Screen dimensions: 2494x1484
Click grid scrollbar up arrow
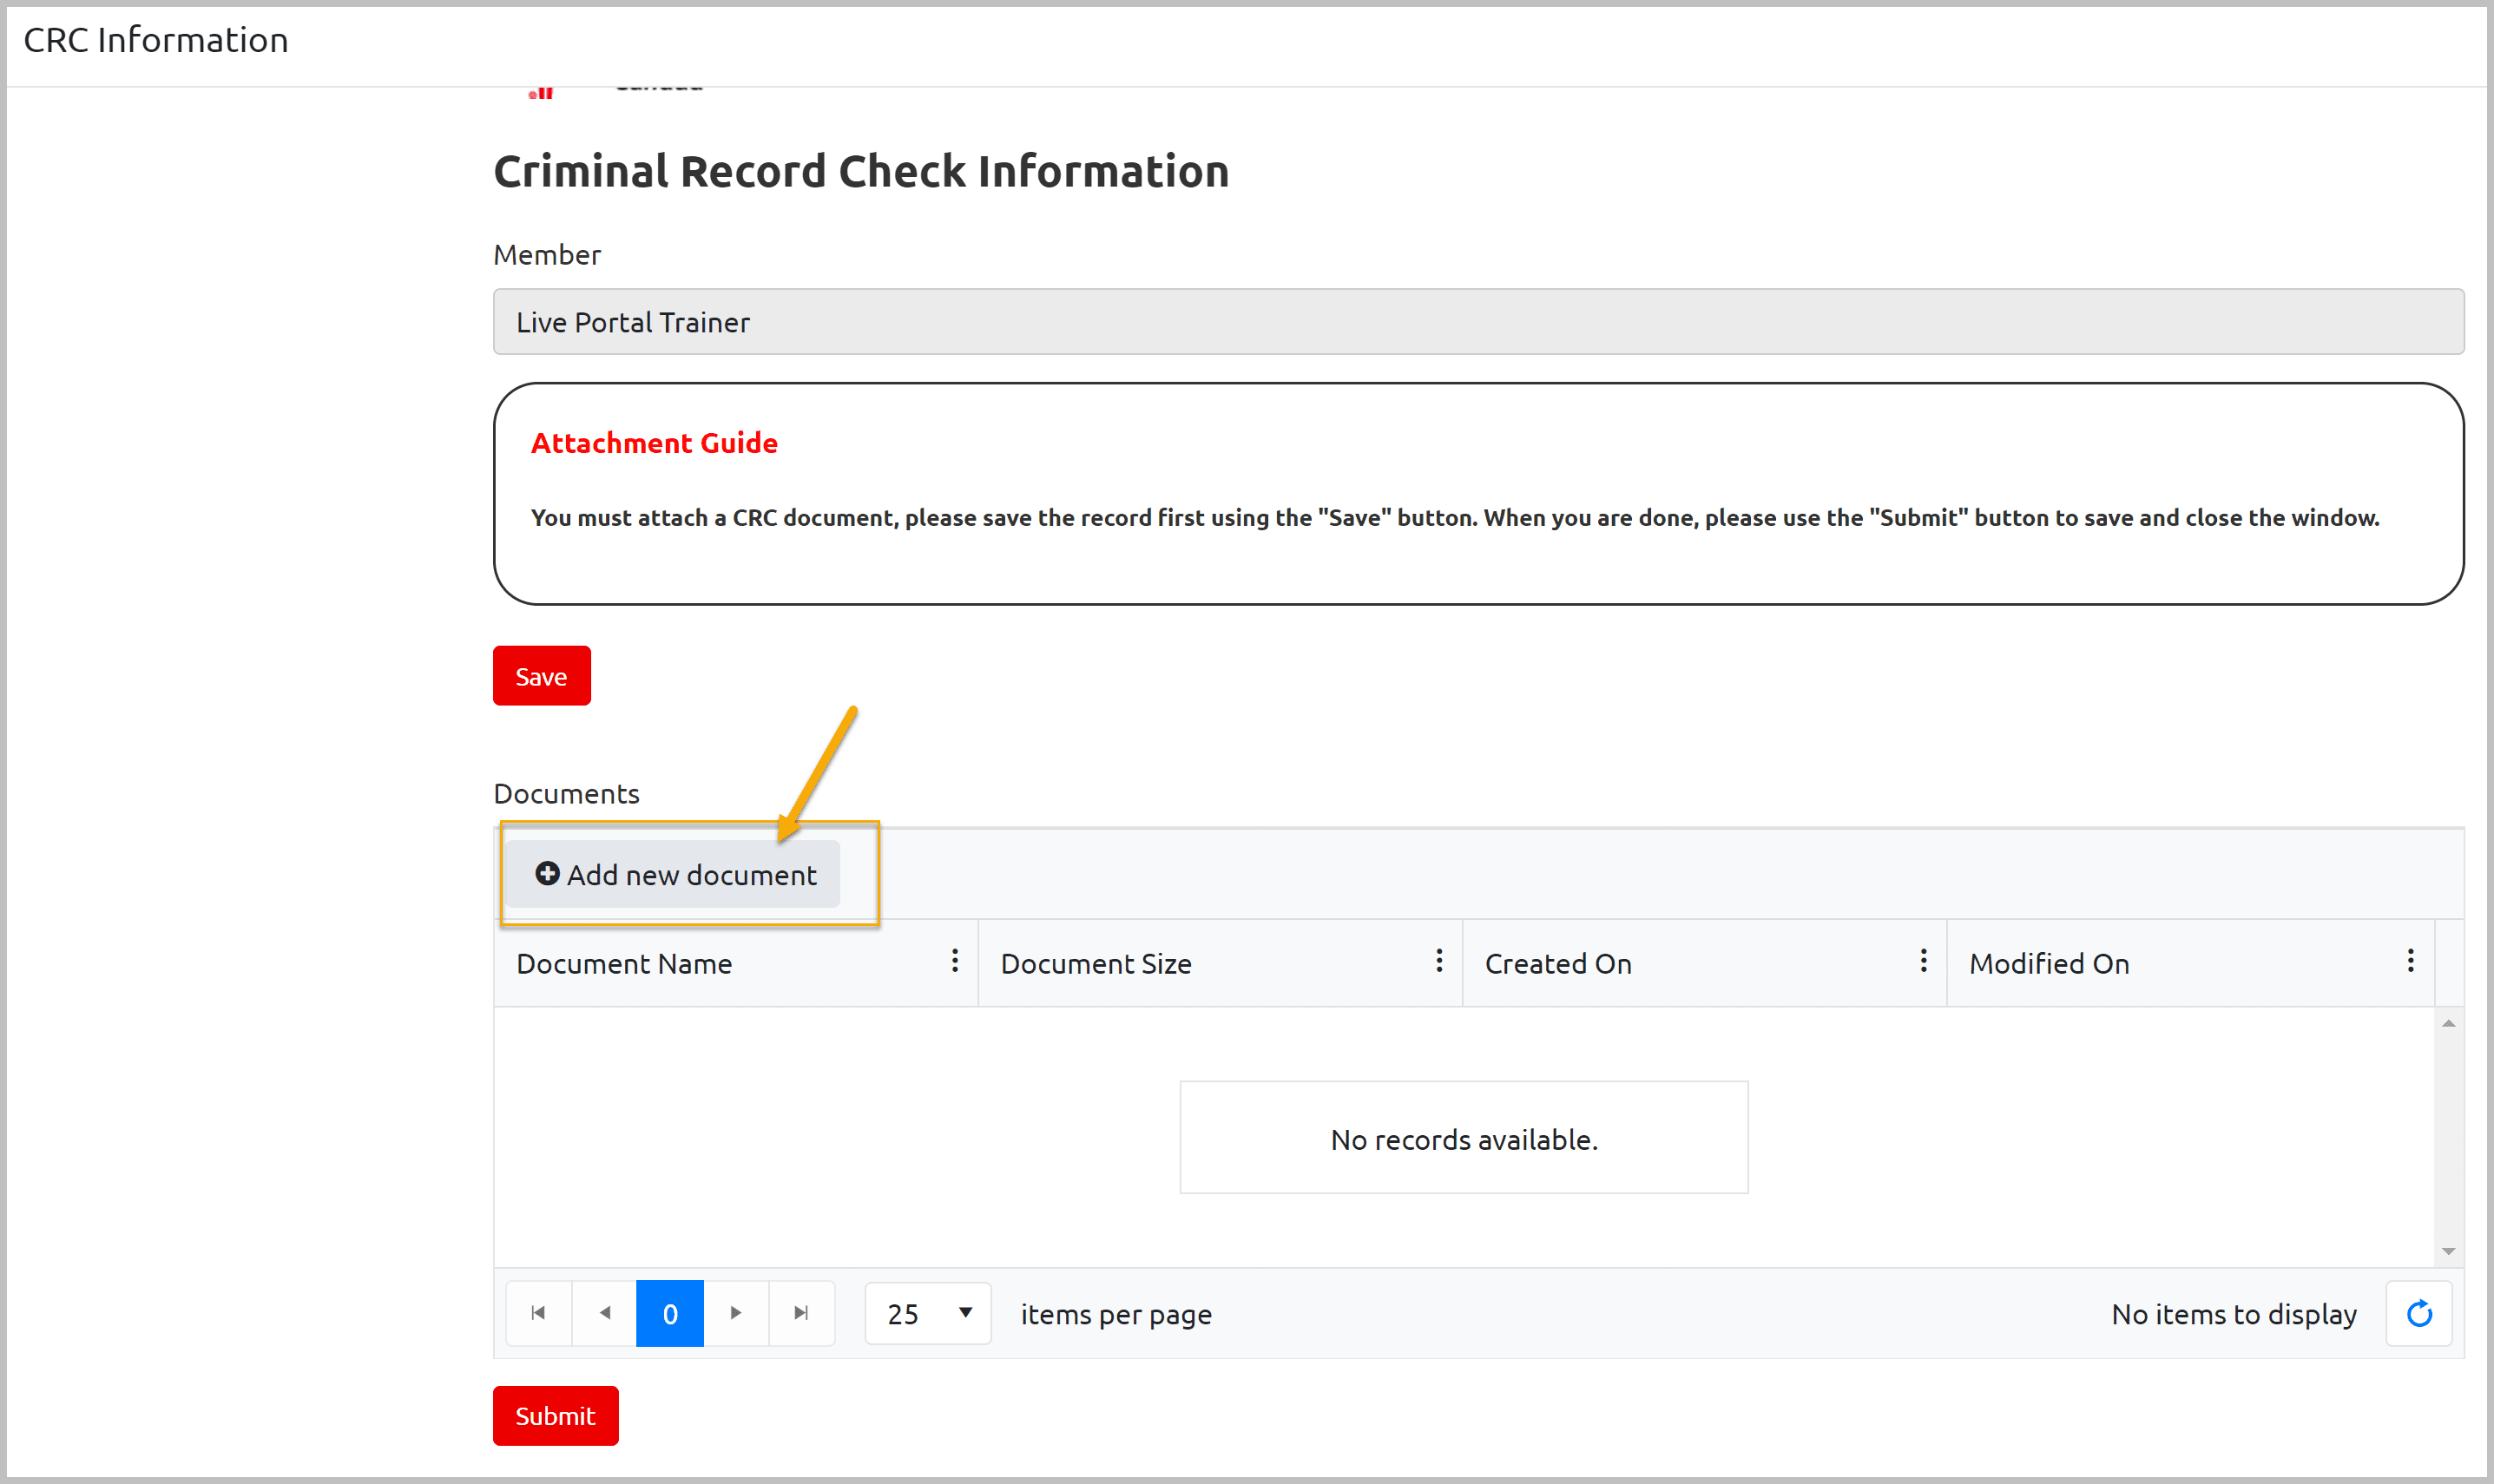2449,1022
